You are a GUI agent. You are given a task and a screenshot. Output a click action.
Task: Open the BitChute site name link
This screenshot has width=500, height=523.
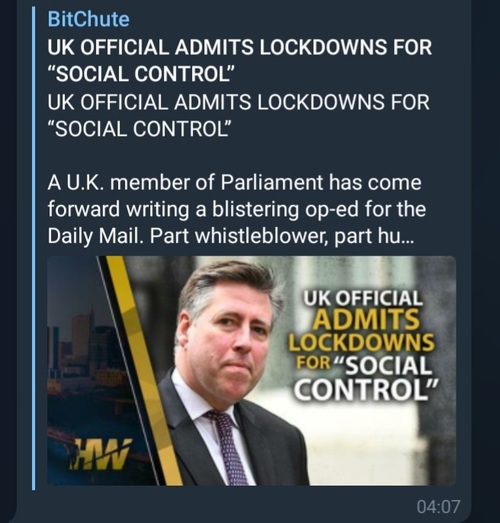(x=88, y=19)
